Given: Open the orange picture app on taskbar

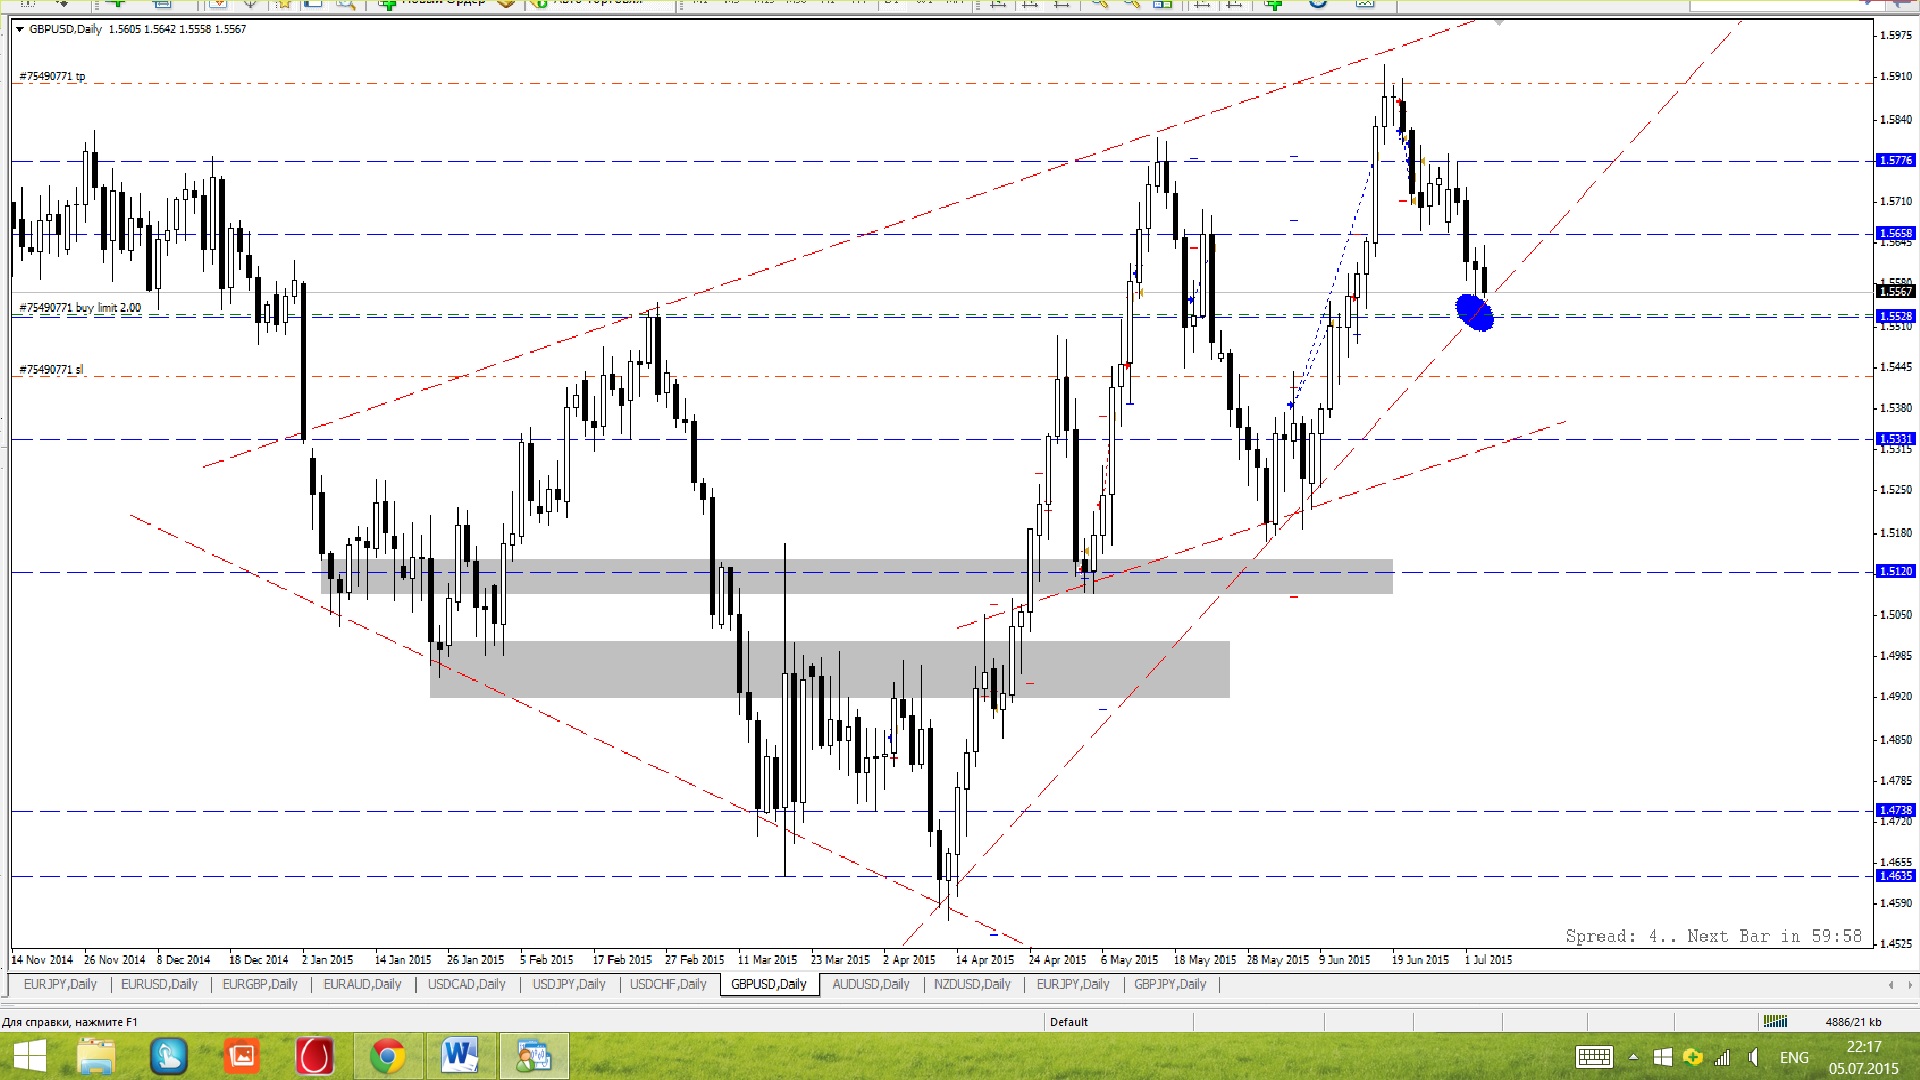Looking at the screenshot, I should (x=242, y=1056).
